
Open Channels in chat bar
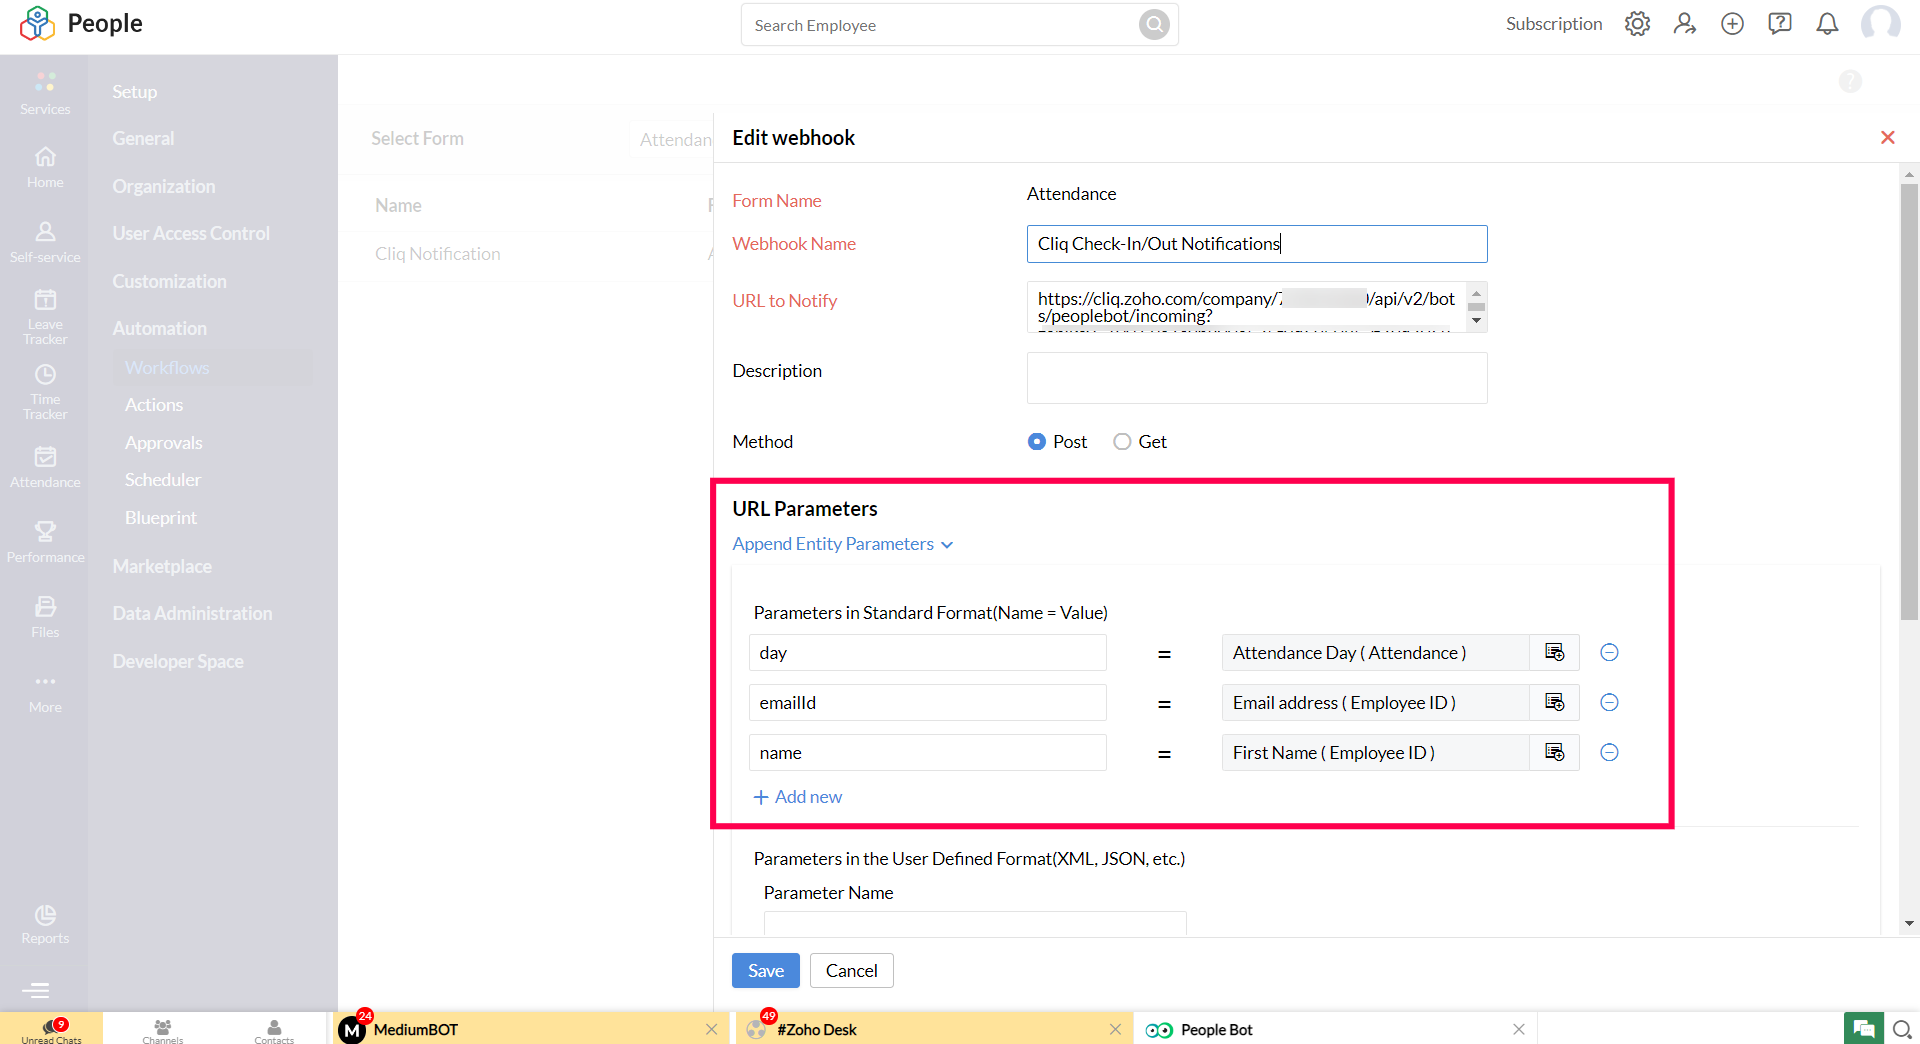pyautogui.click(x=162, y=1030)
